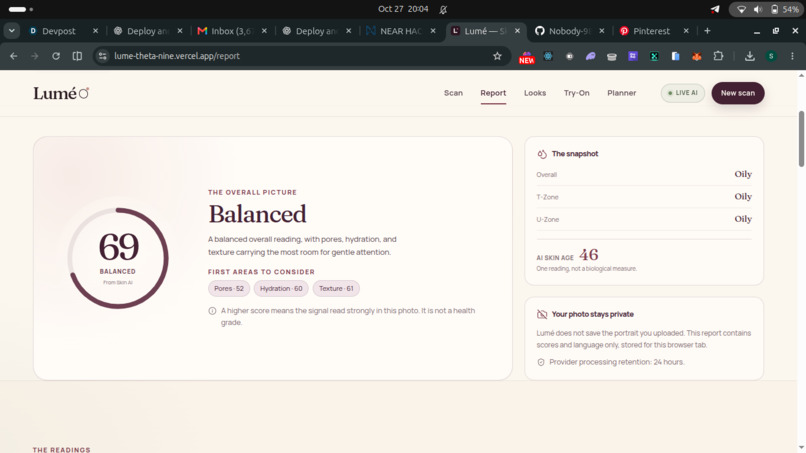Open the Looks nav item
This screenshot has width=806, height=453.
[535, 93]
